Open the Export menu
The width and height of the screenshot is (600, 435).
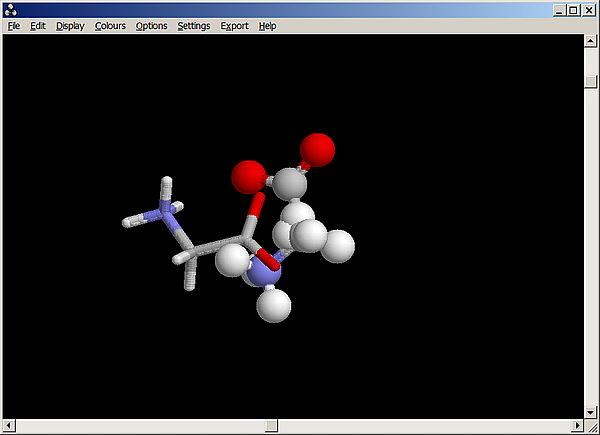[x=234, y=26]
